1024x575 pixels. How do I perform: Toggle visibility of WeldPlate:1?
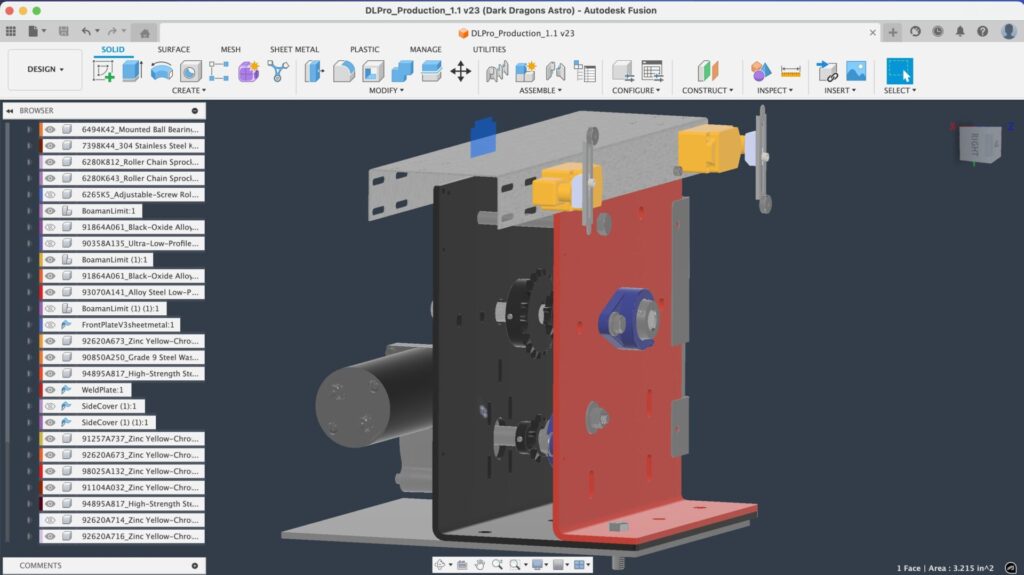50,390
